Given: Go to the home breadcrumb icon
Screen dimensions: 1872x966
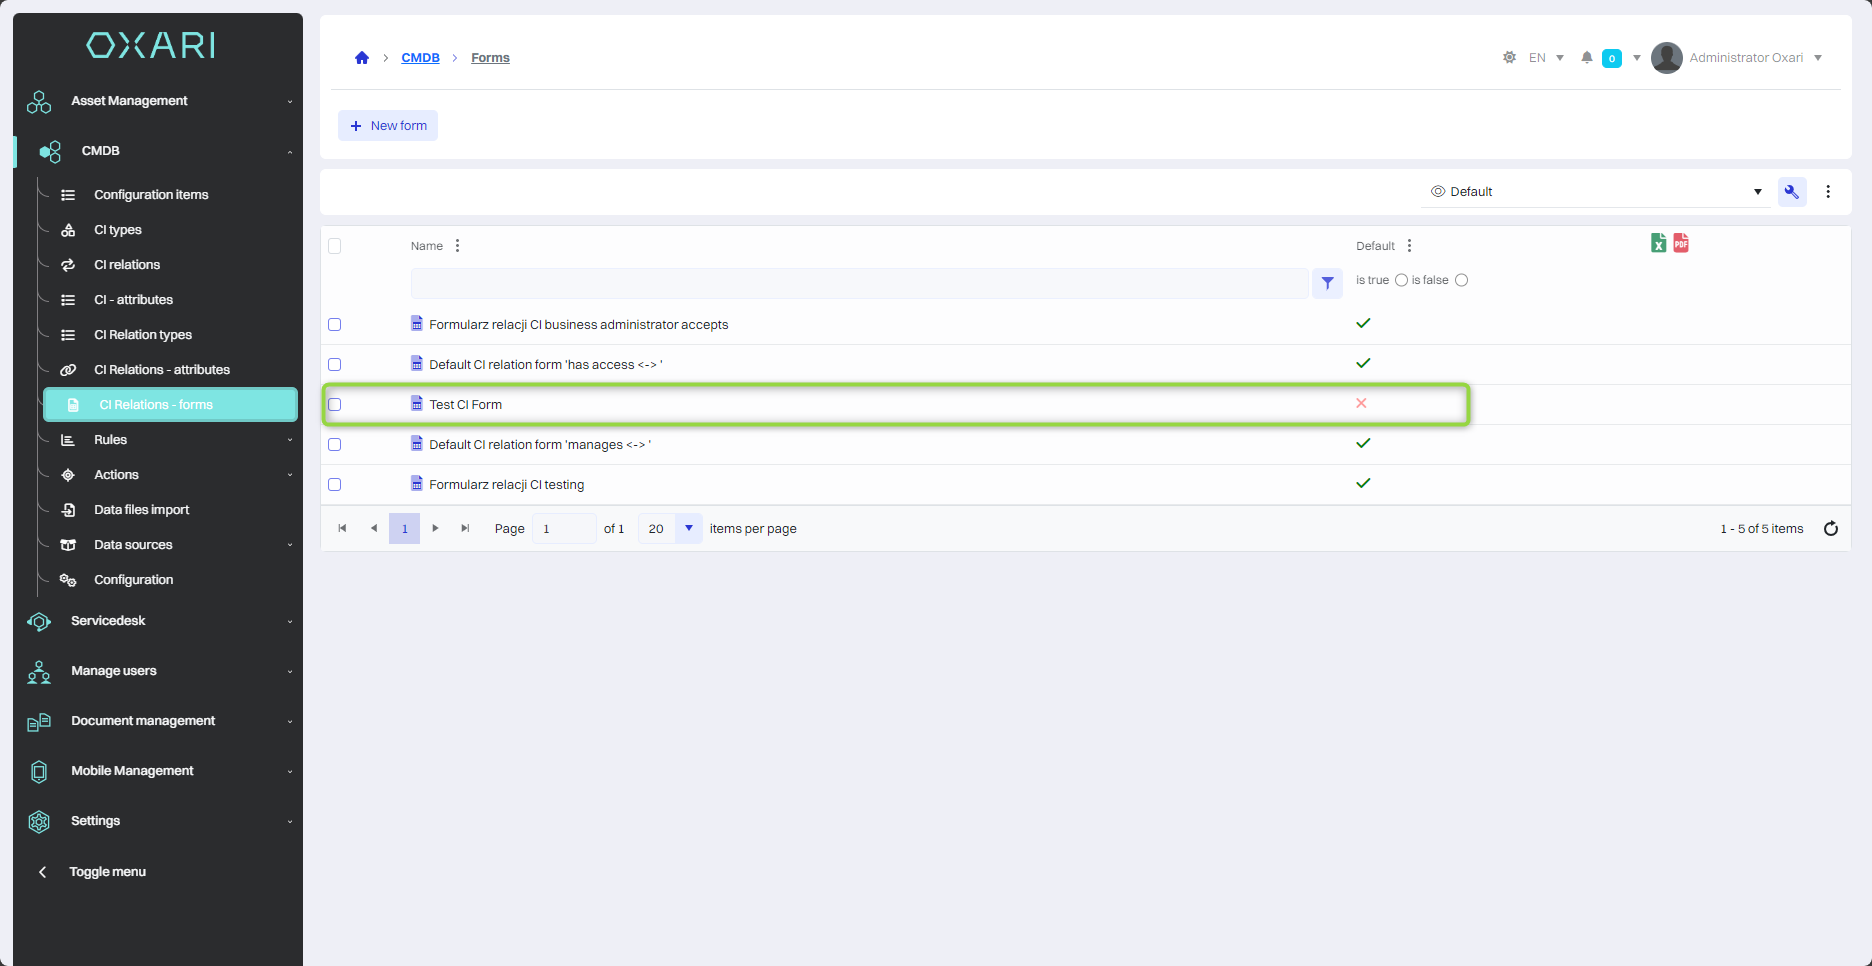Looking at the screenshot, I should [362, 58].
